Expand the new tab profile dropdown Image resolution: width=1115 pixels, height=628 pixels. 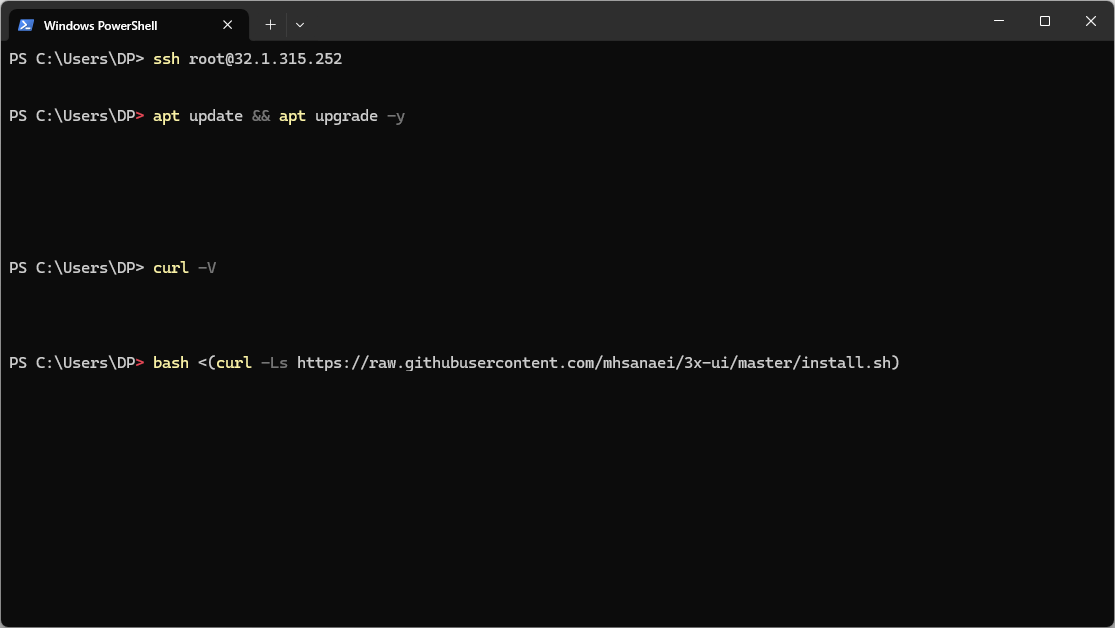pyautogui.click(x=300, y=25)
